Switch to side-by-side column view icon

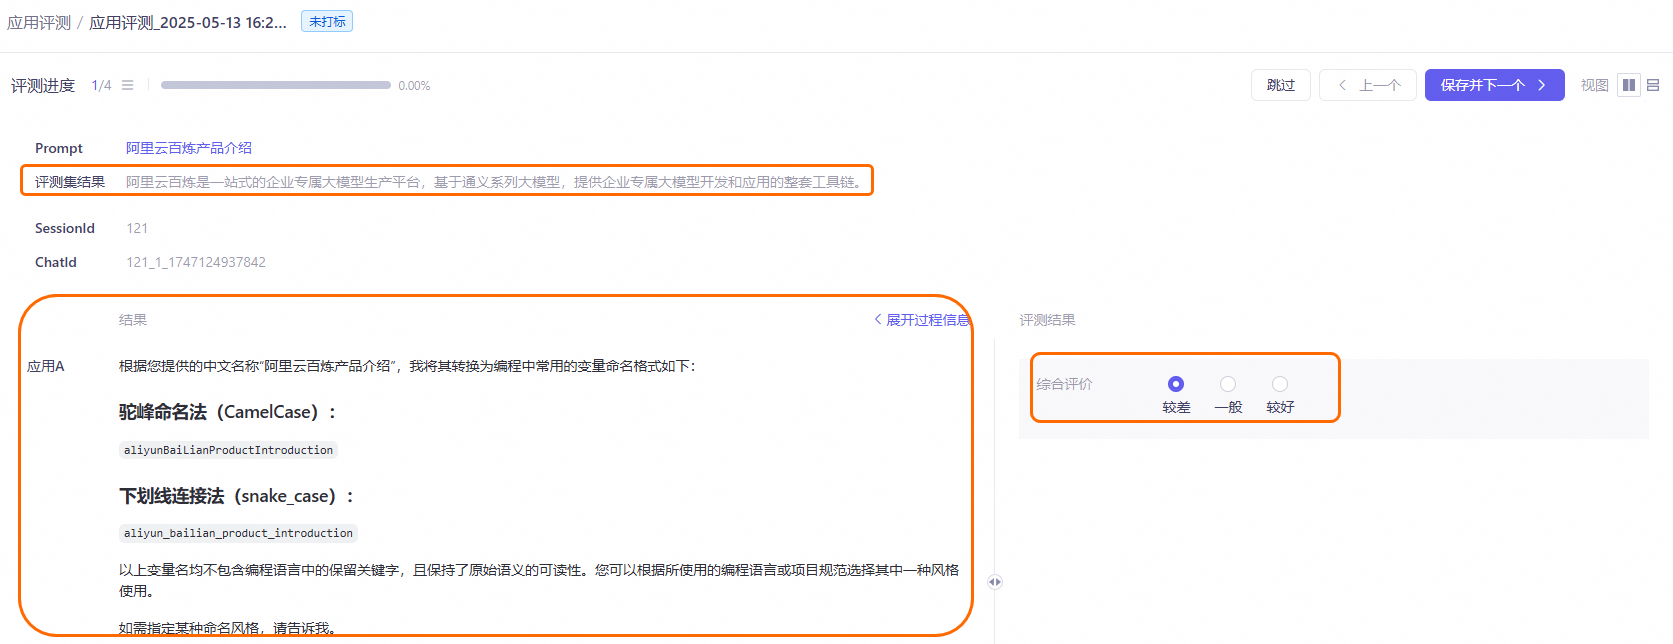coord(1629,85)
